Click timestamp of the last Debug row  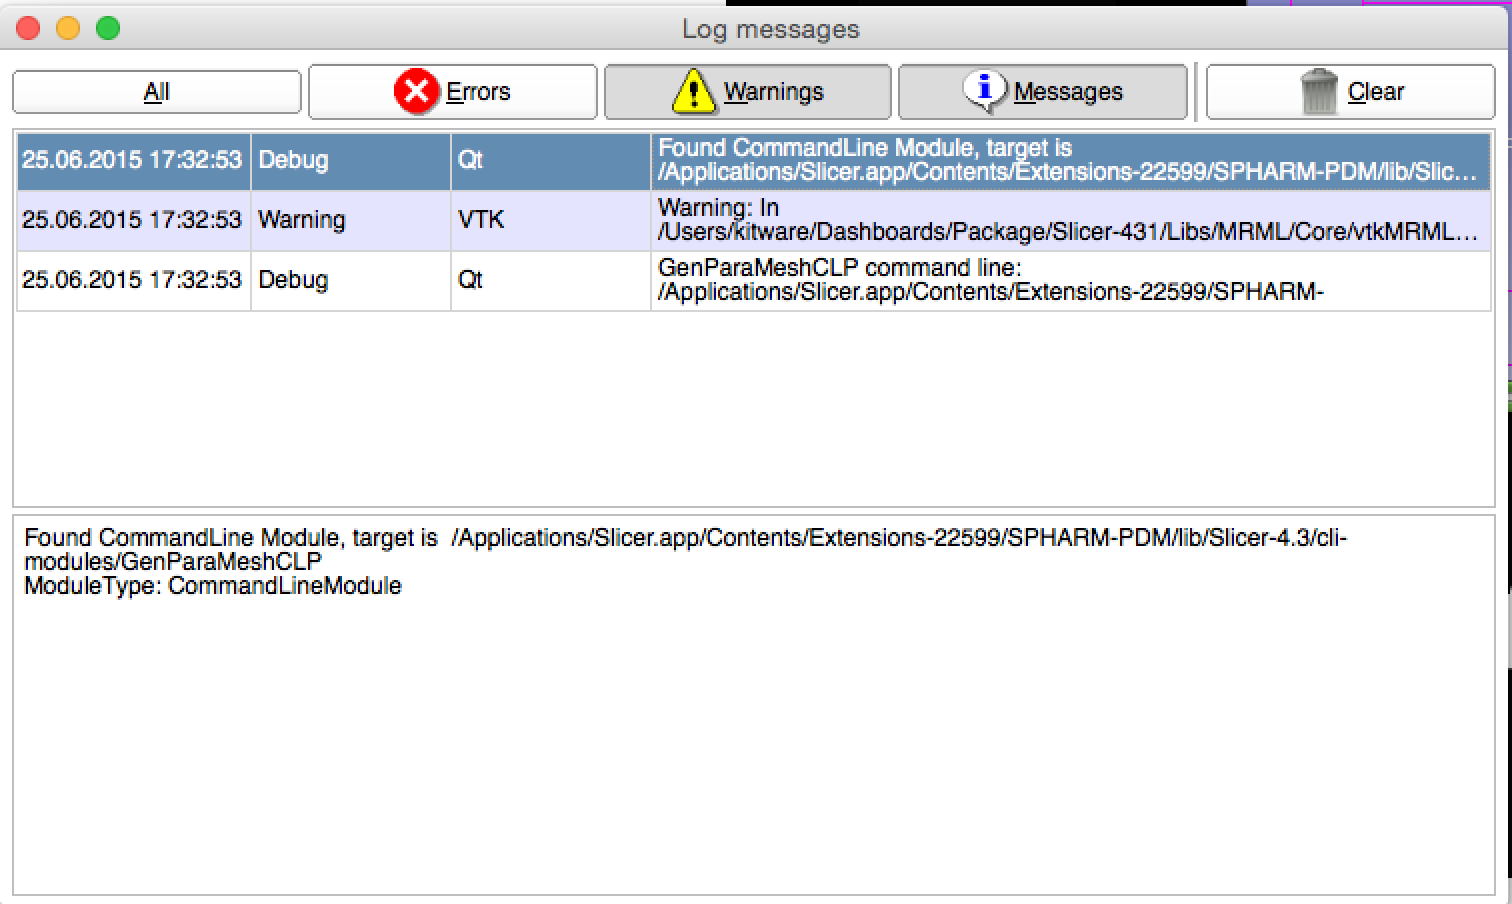(132, 280)
